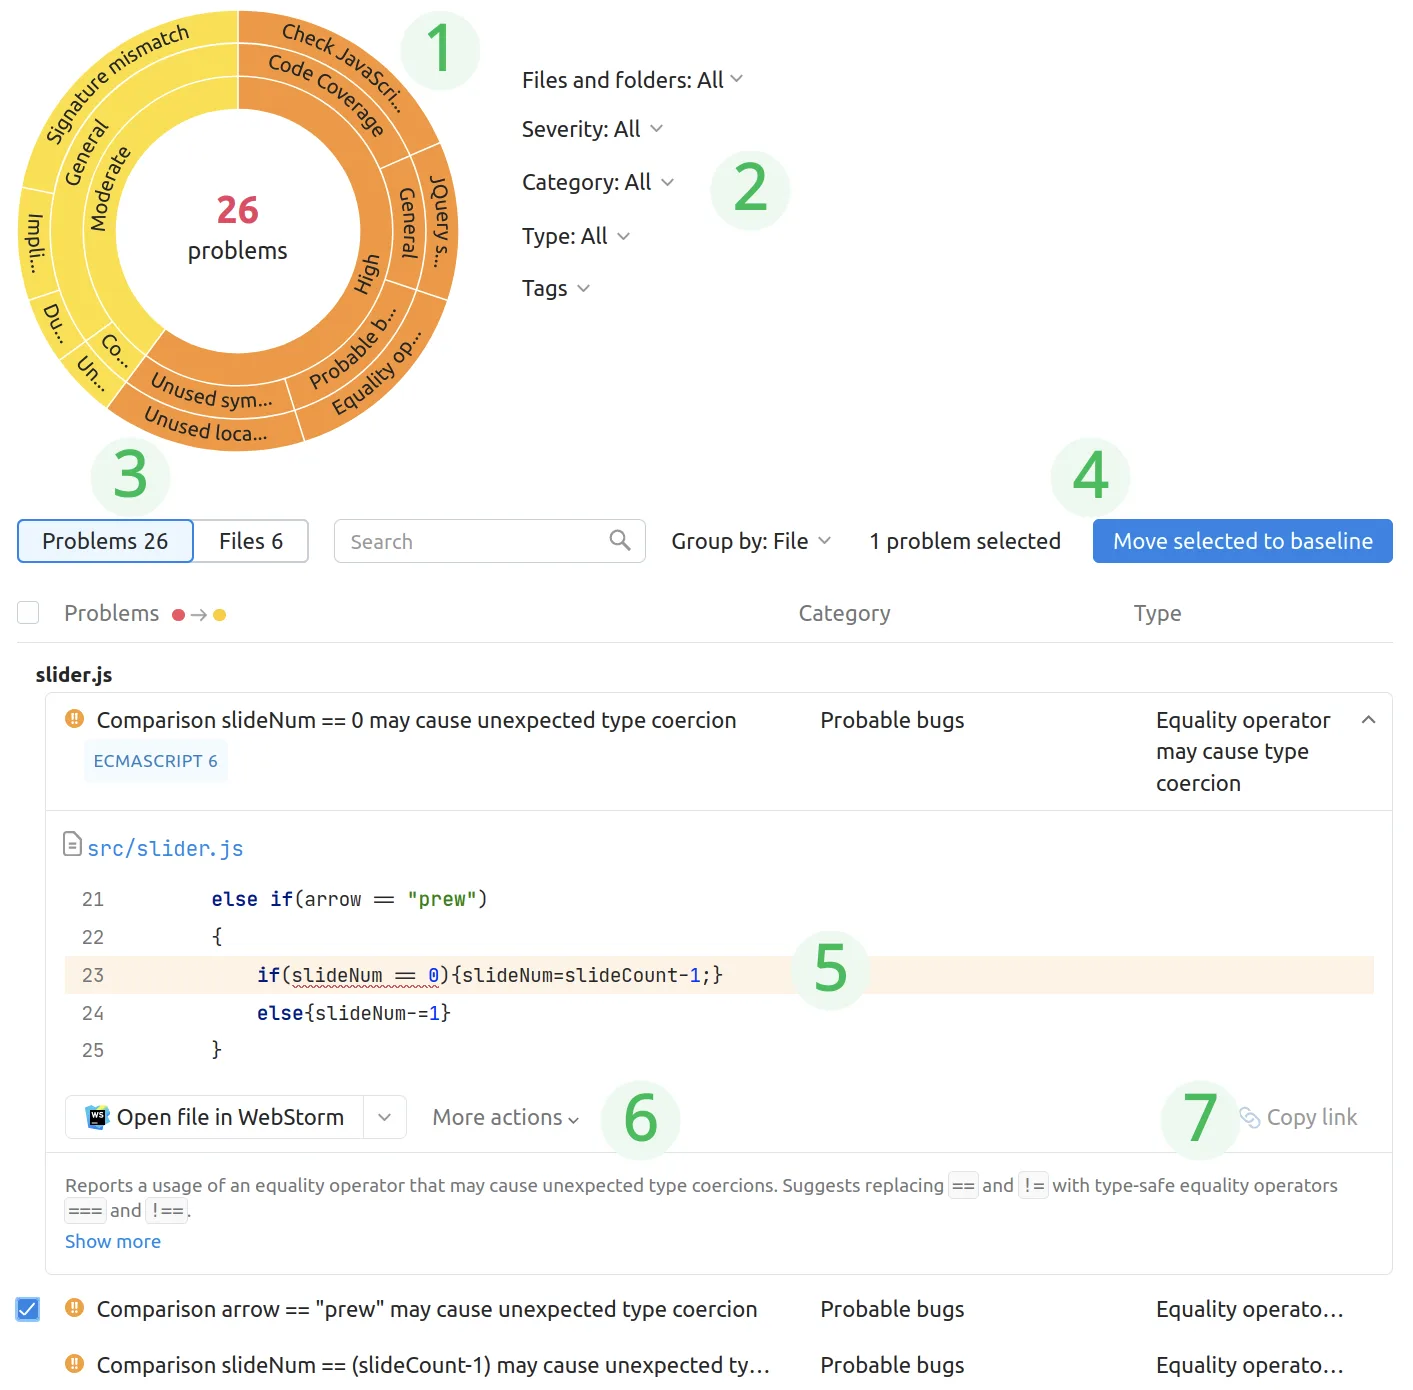
Task: Toggle the select-all checkbox in the header
Action: tap(27, 612)
